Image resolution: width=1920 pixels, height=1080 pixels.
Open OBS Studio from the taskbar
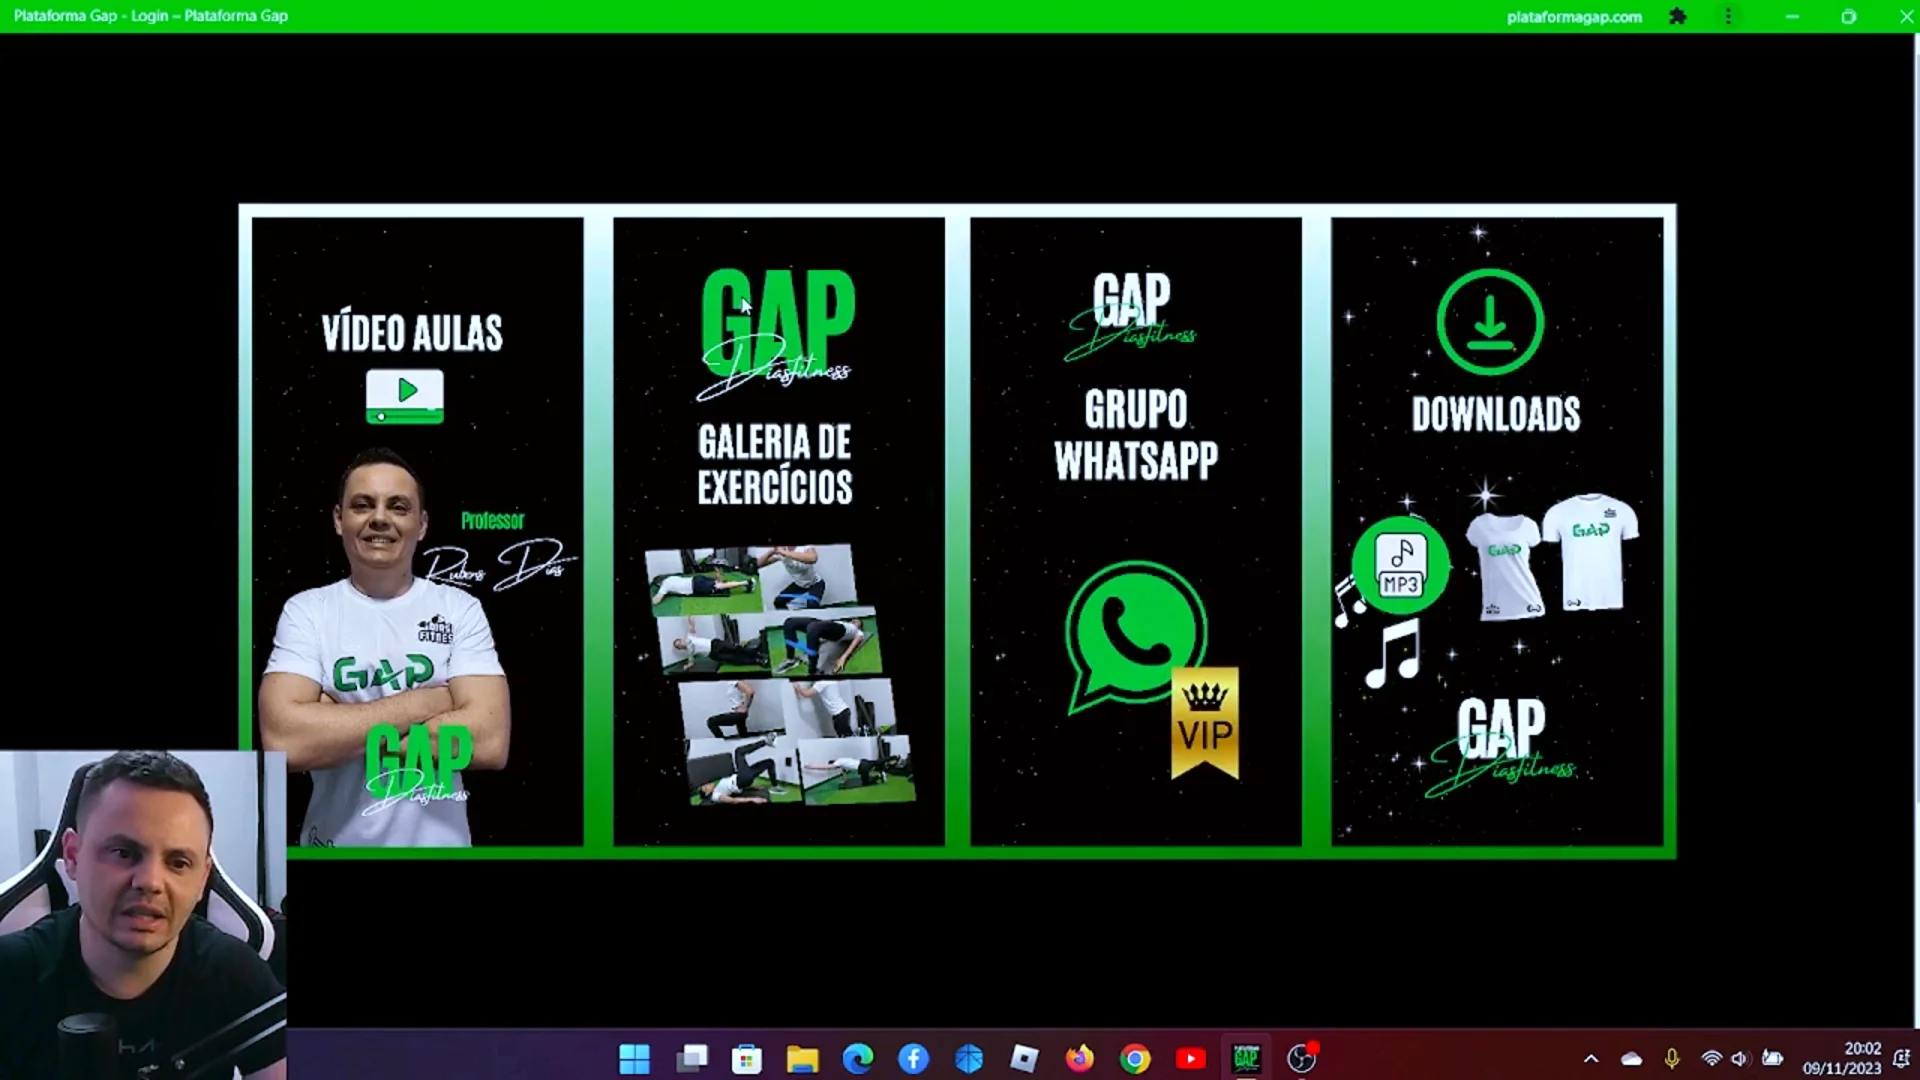tap(1303, 1058)
